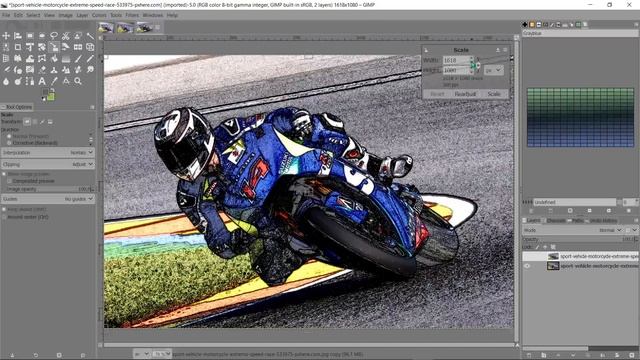The width and height of the screenshot is (640, 360).
Task: Select the Measure compass tool
Action: (x=66, y=81)
